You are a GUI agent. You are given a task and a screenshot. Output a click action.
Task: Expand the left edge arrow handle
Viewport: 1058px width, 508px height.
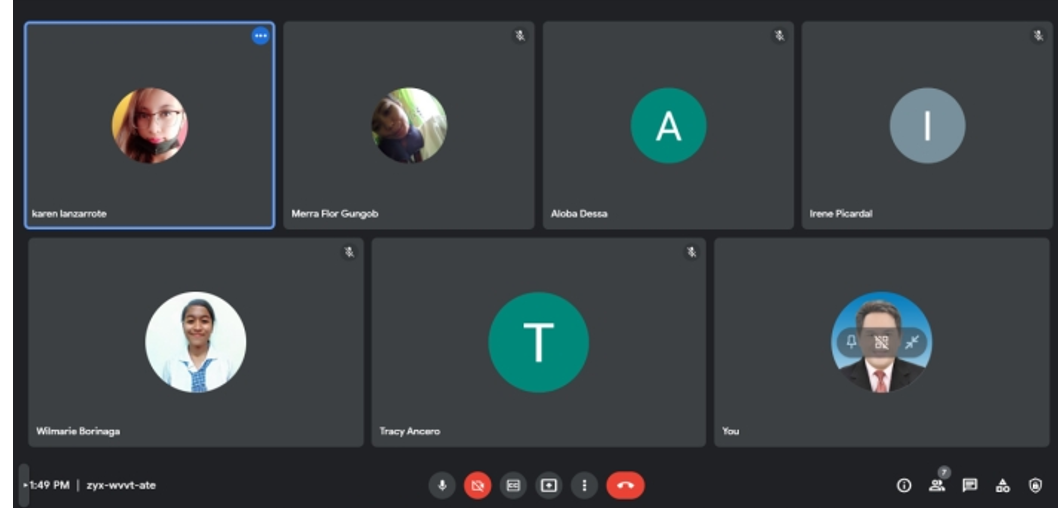click(24, 485)
